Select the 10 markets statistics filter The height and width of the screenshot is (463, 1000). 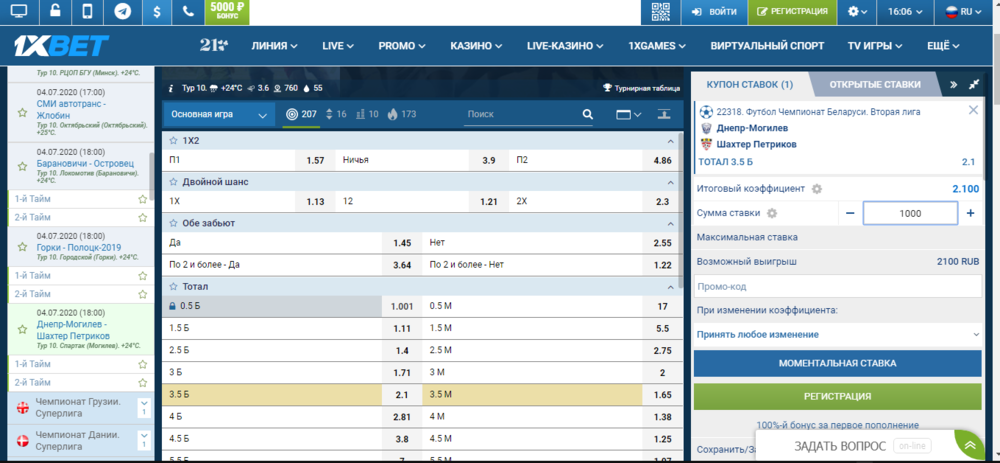coord(367,115)
